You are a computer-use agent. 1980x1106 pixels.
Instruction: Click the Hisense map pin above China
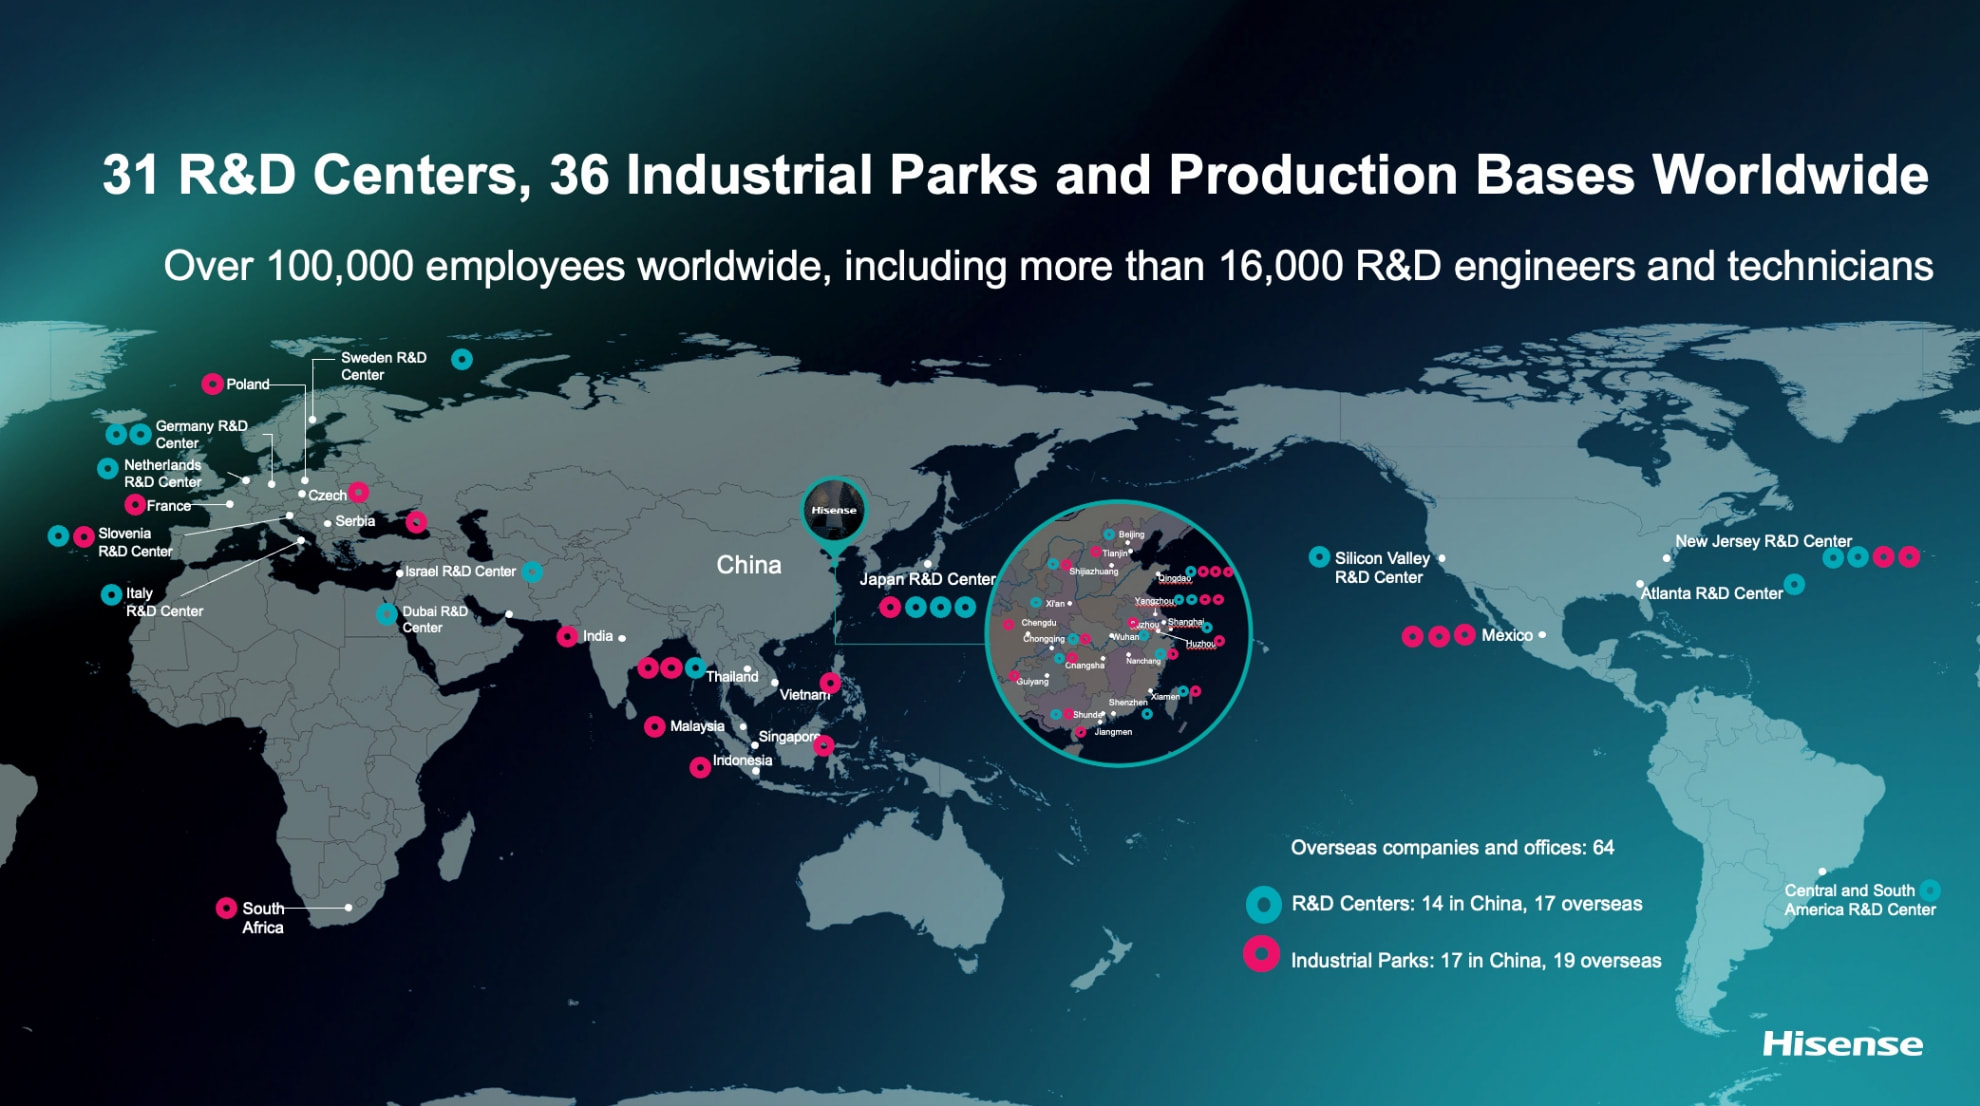[x=834, y=511]
